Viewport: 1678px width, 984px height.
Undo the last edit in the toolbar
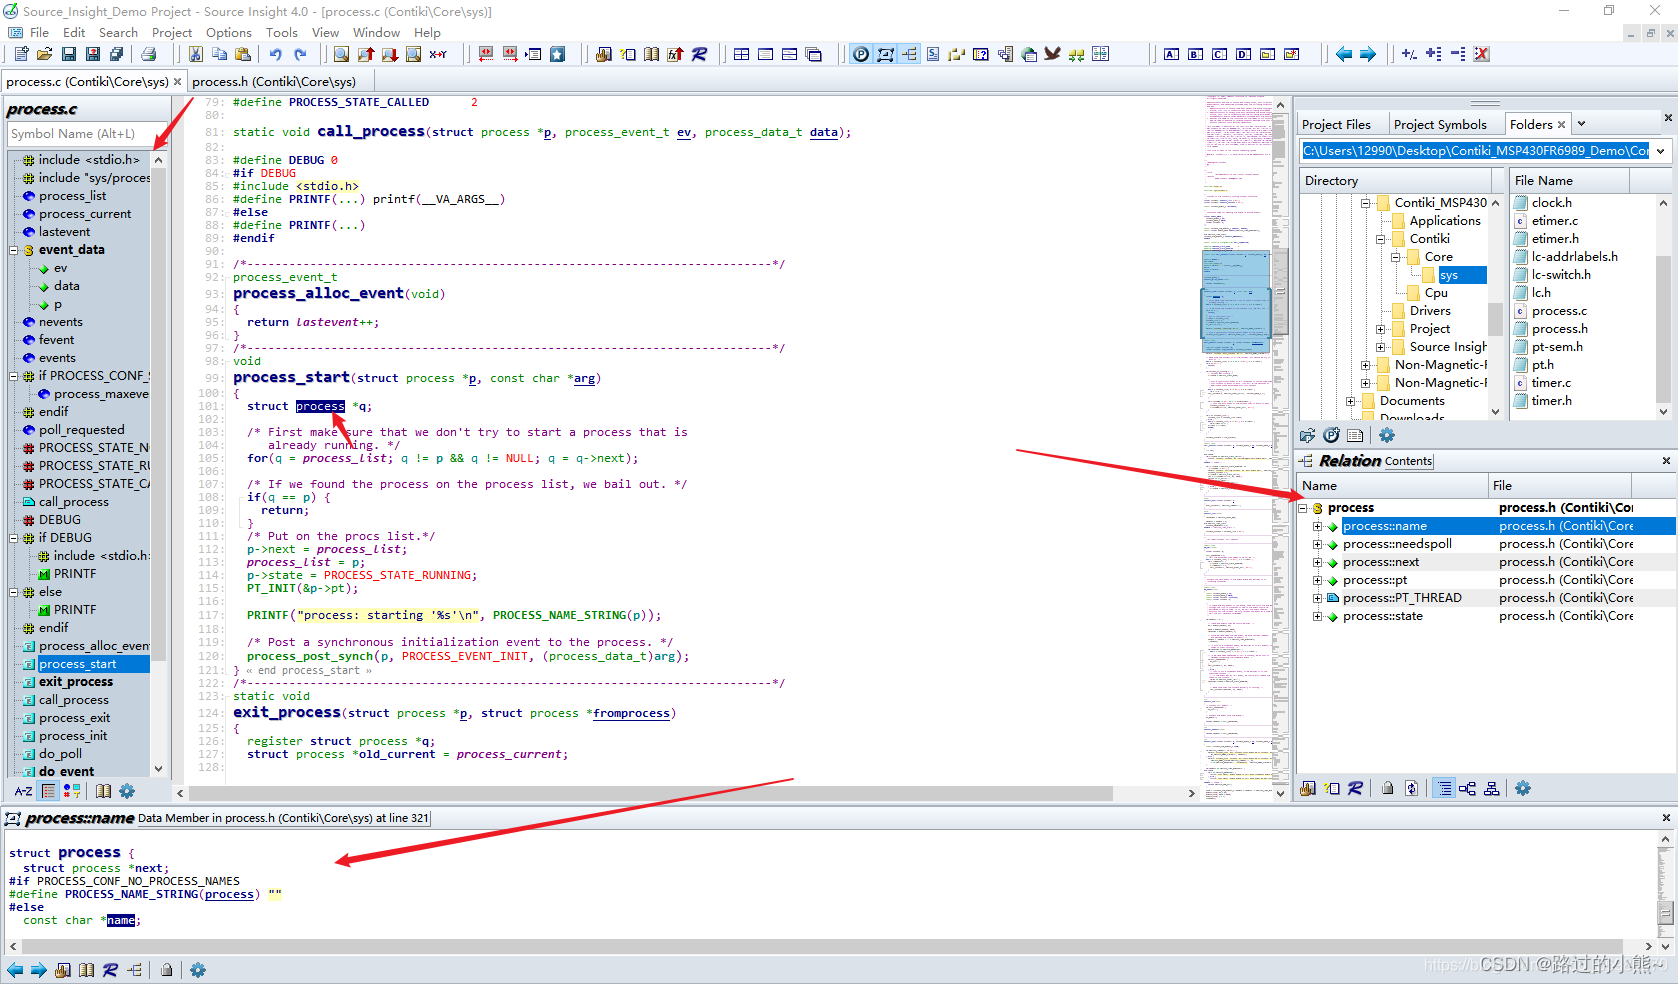coord(275,54)
